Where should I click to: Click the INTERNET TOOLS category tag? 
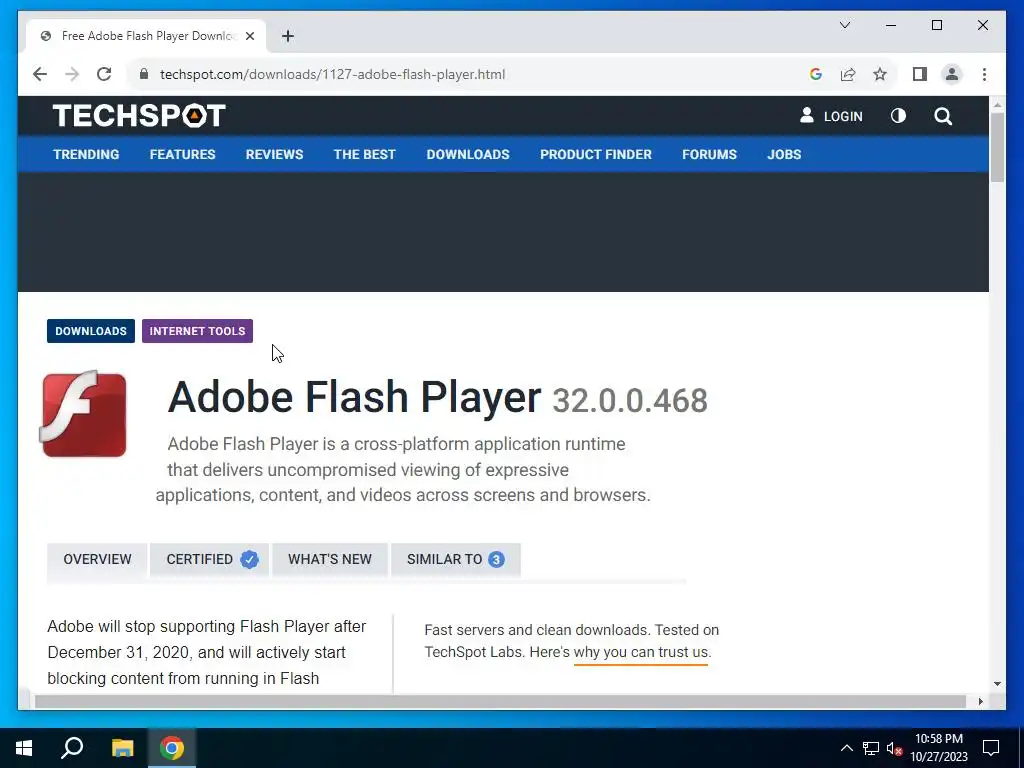click(x=197, y=331)
